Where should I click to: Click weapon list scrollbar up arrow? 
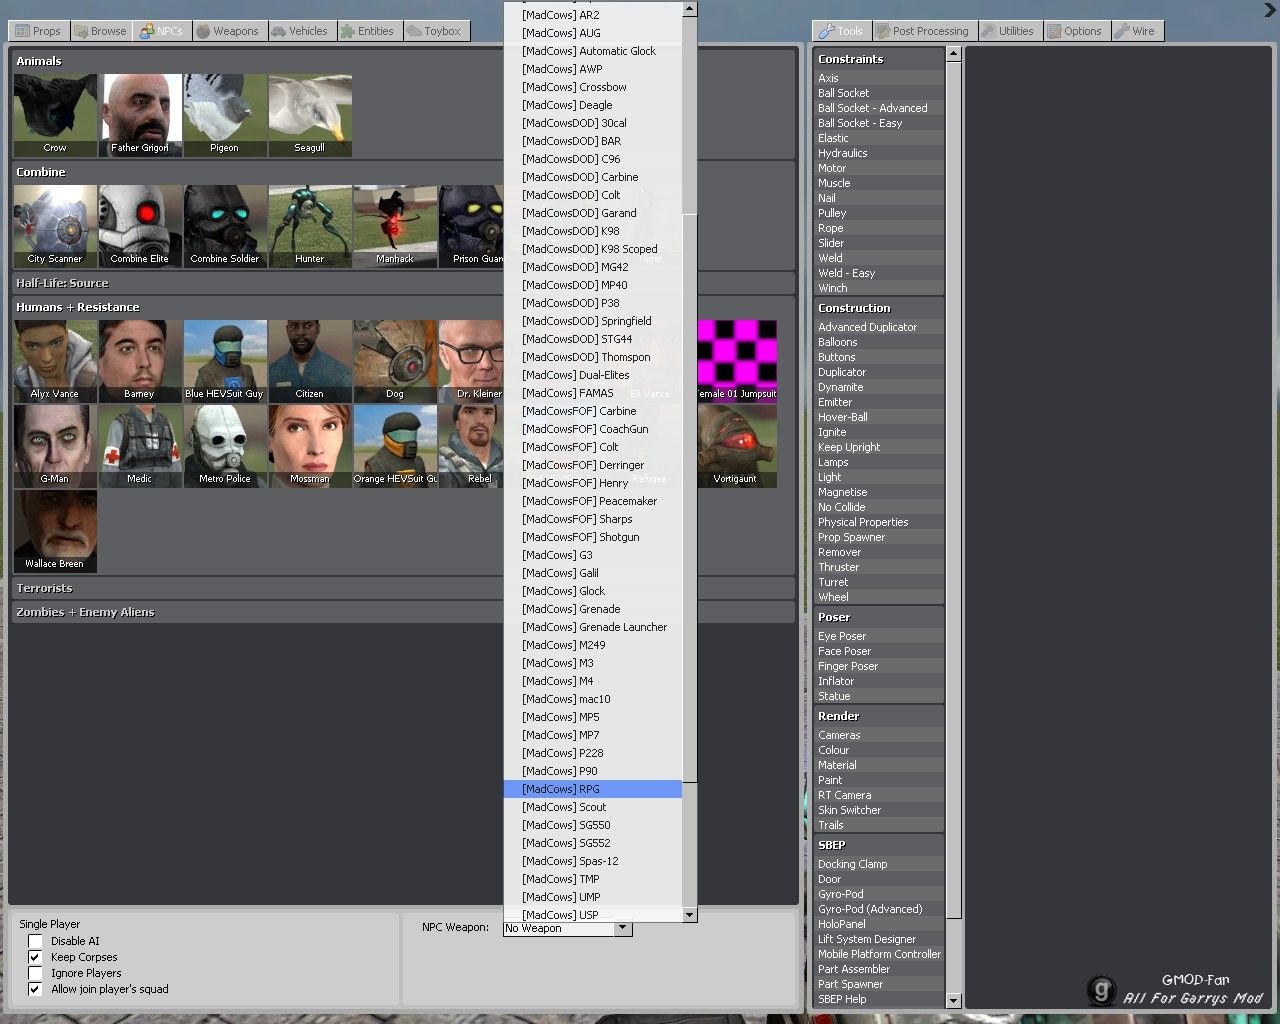[689, 9]
